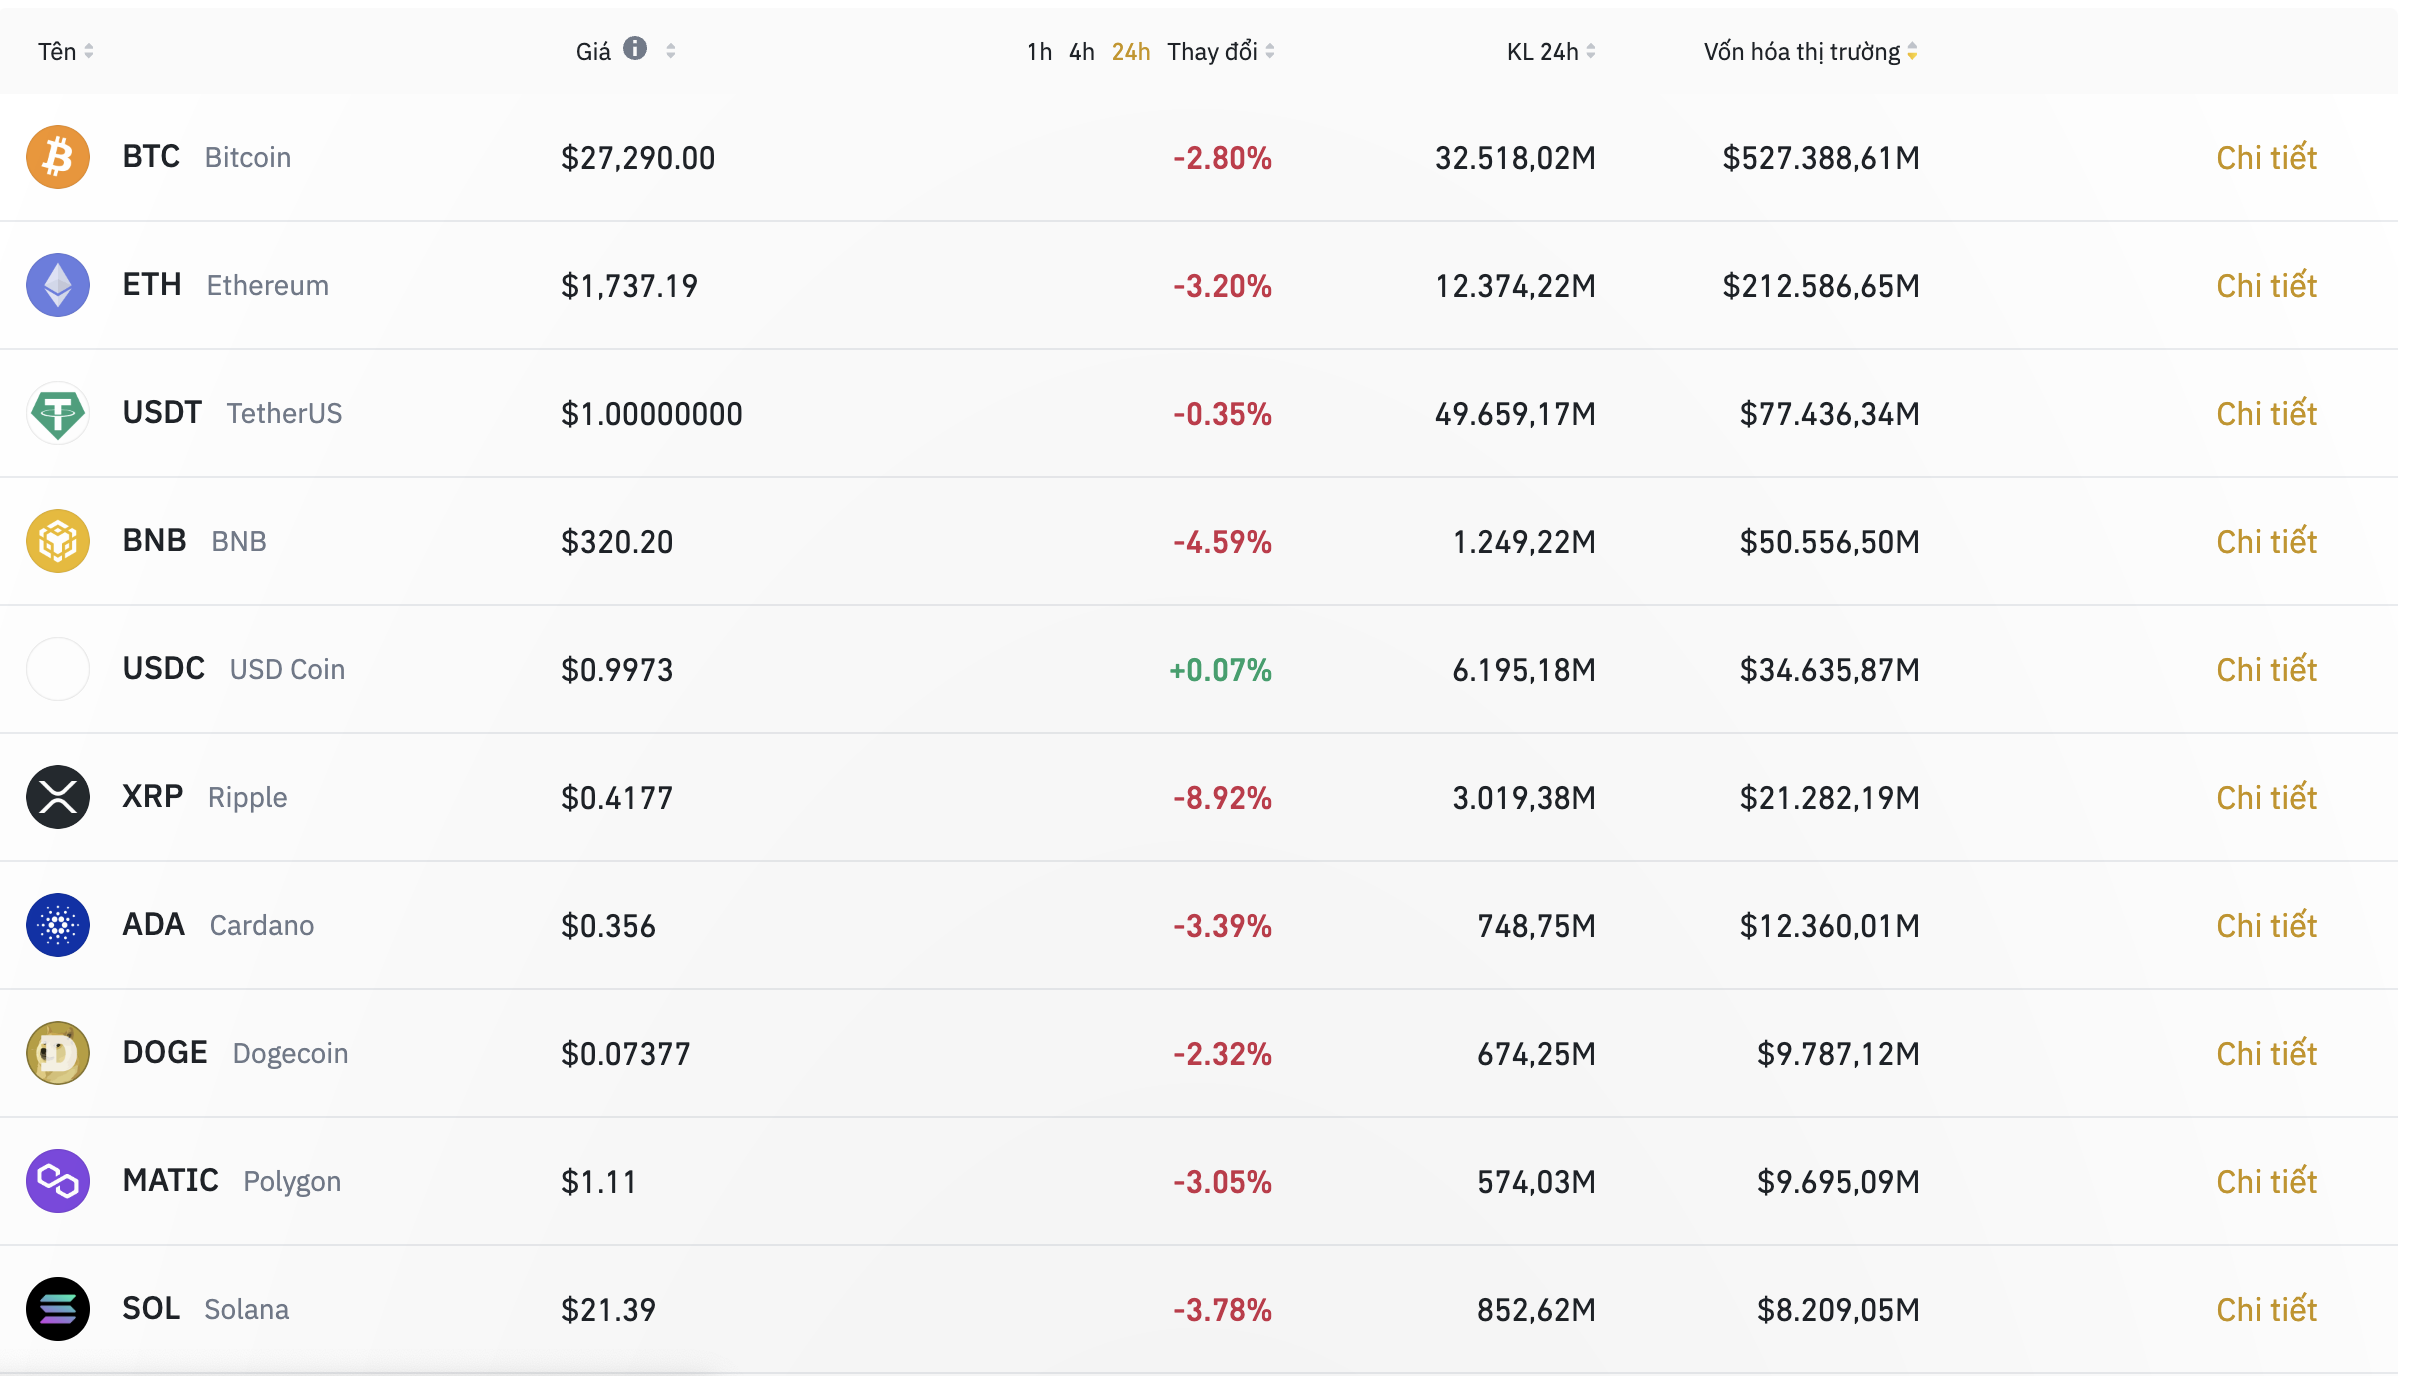Click USDT volume 49.659,17M
2412x1376 pixels.
click(1515, 414)
